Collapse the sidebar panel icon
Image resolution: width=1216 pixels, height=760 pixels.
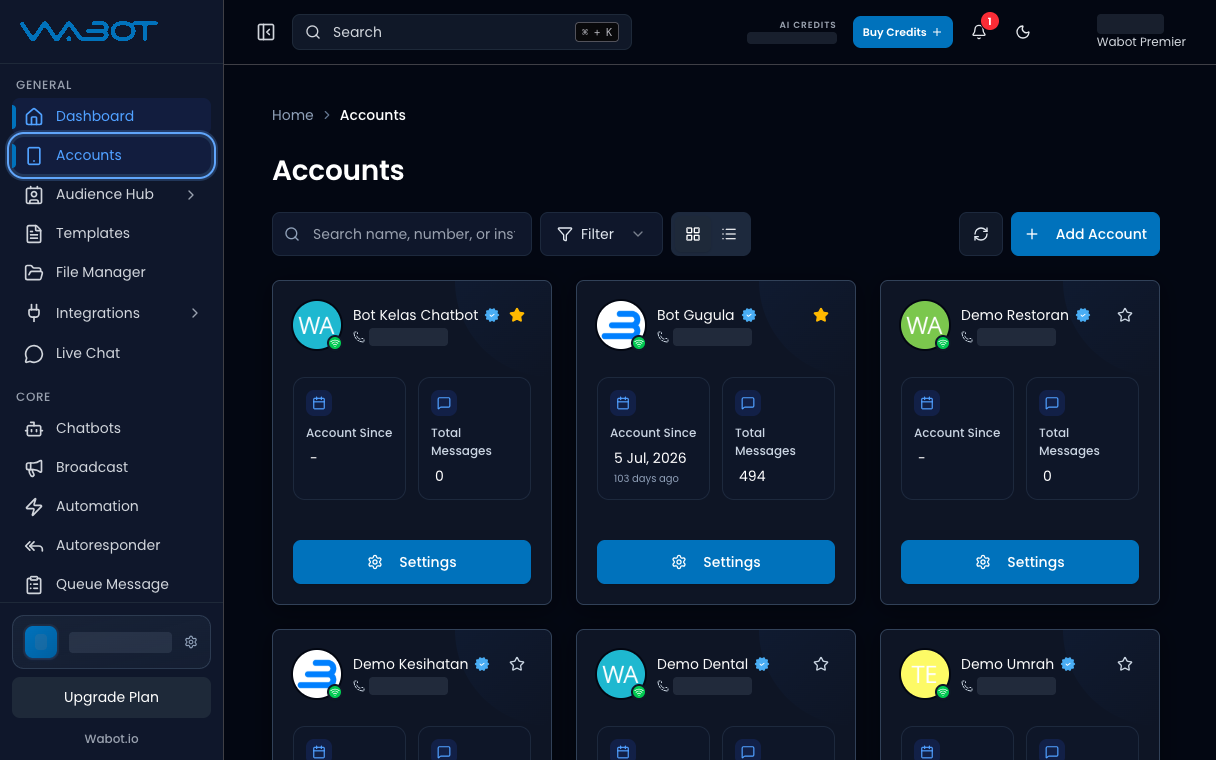[266, 32]
